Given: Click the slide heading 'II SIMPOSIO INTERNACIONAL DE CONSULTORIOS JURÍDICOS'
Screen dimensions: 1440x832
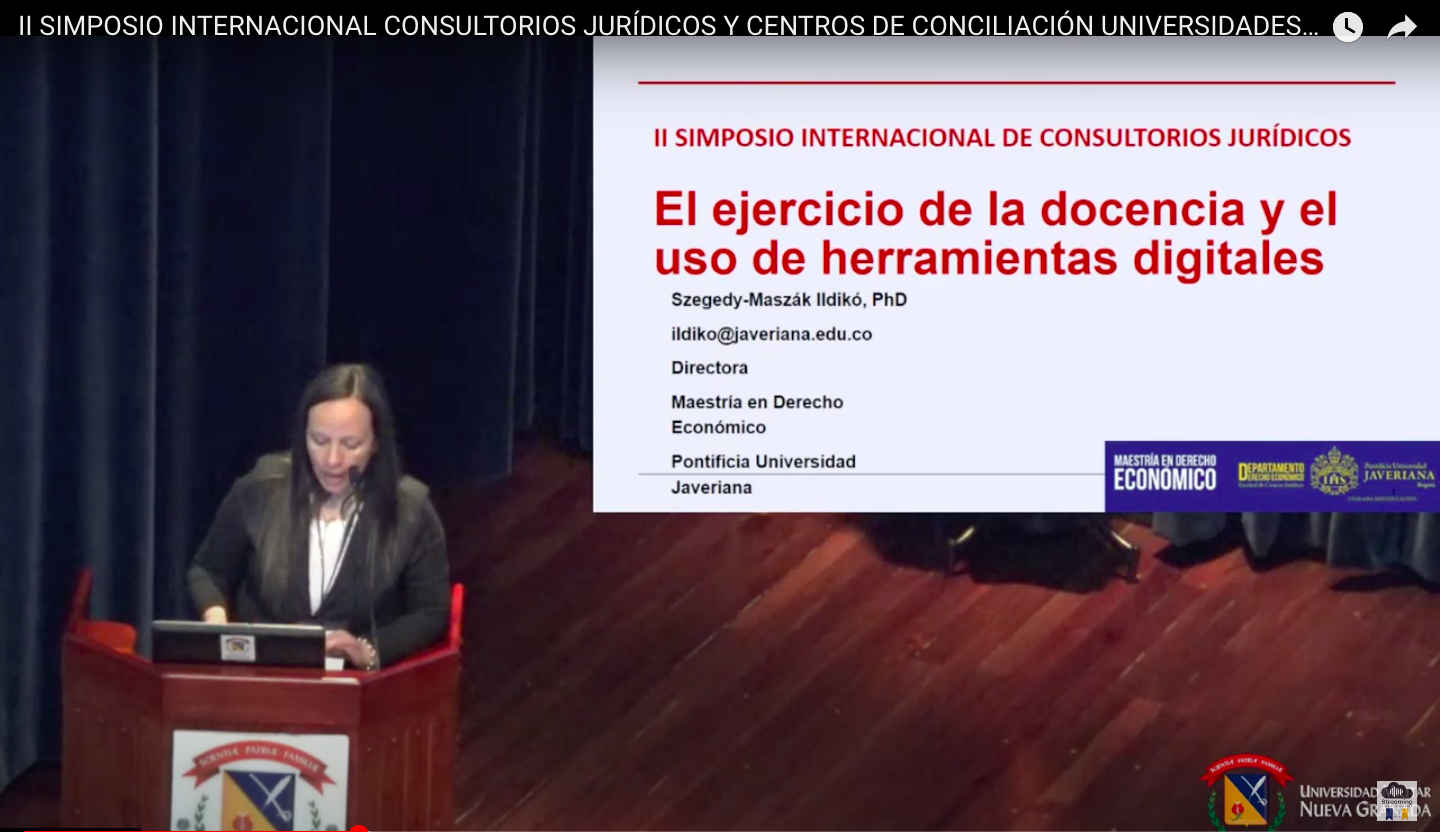Looking at the screenshot, I should tap(1002, 138).
